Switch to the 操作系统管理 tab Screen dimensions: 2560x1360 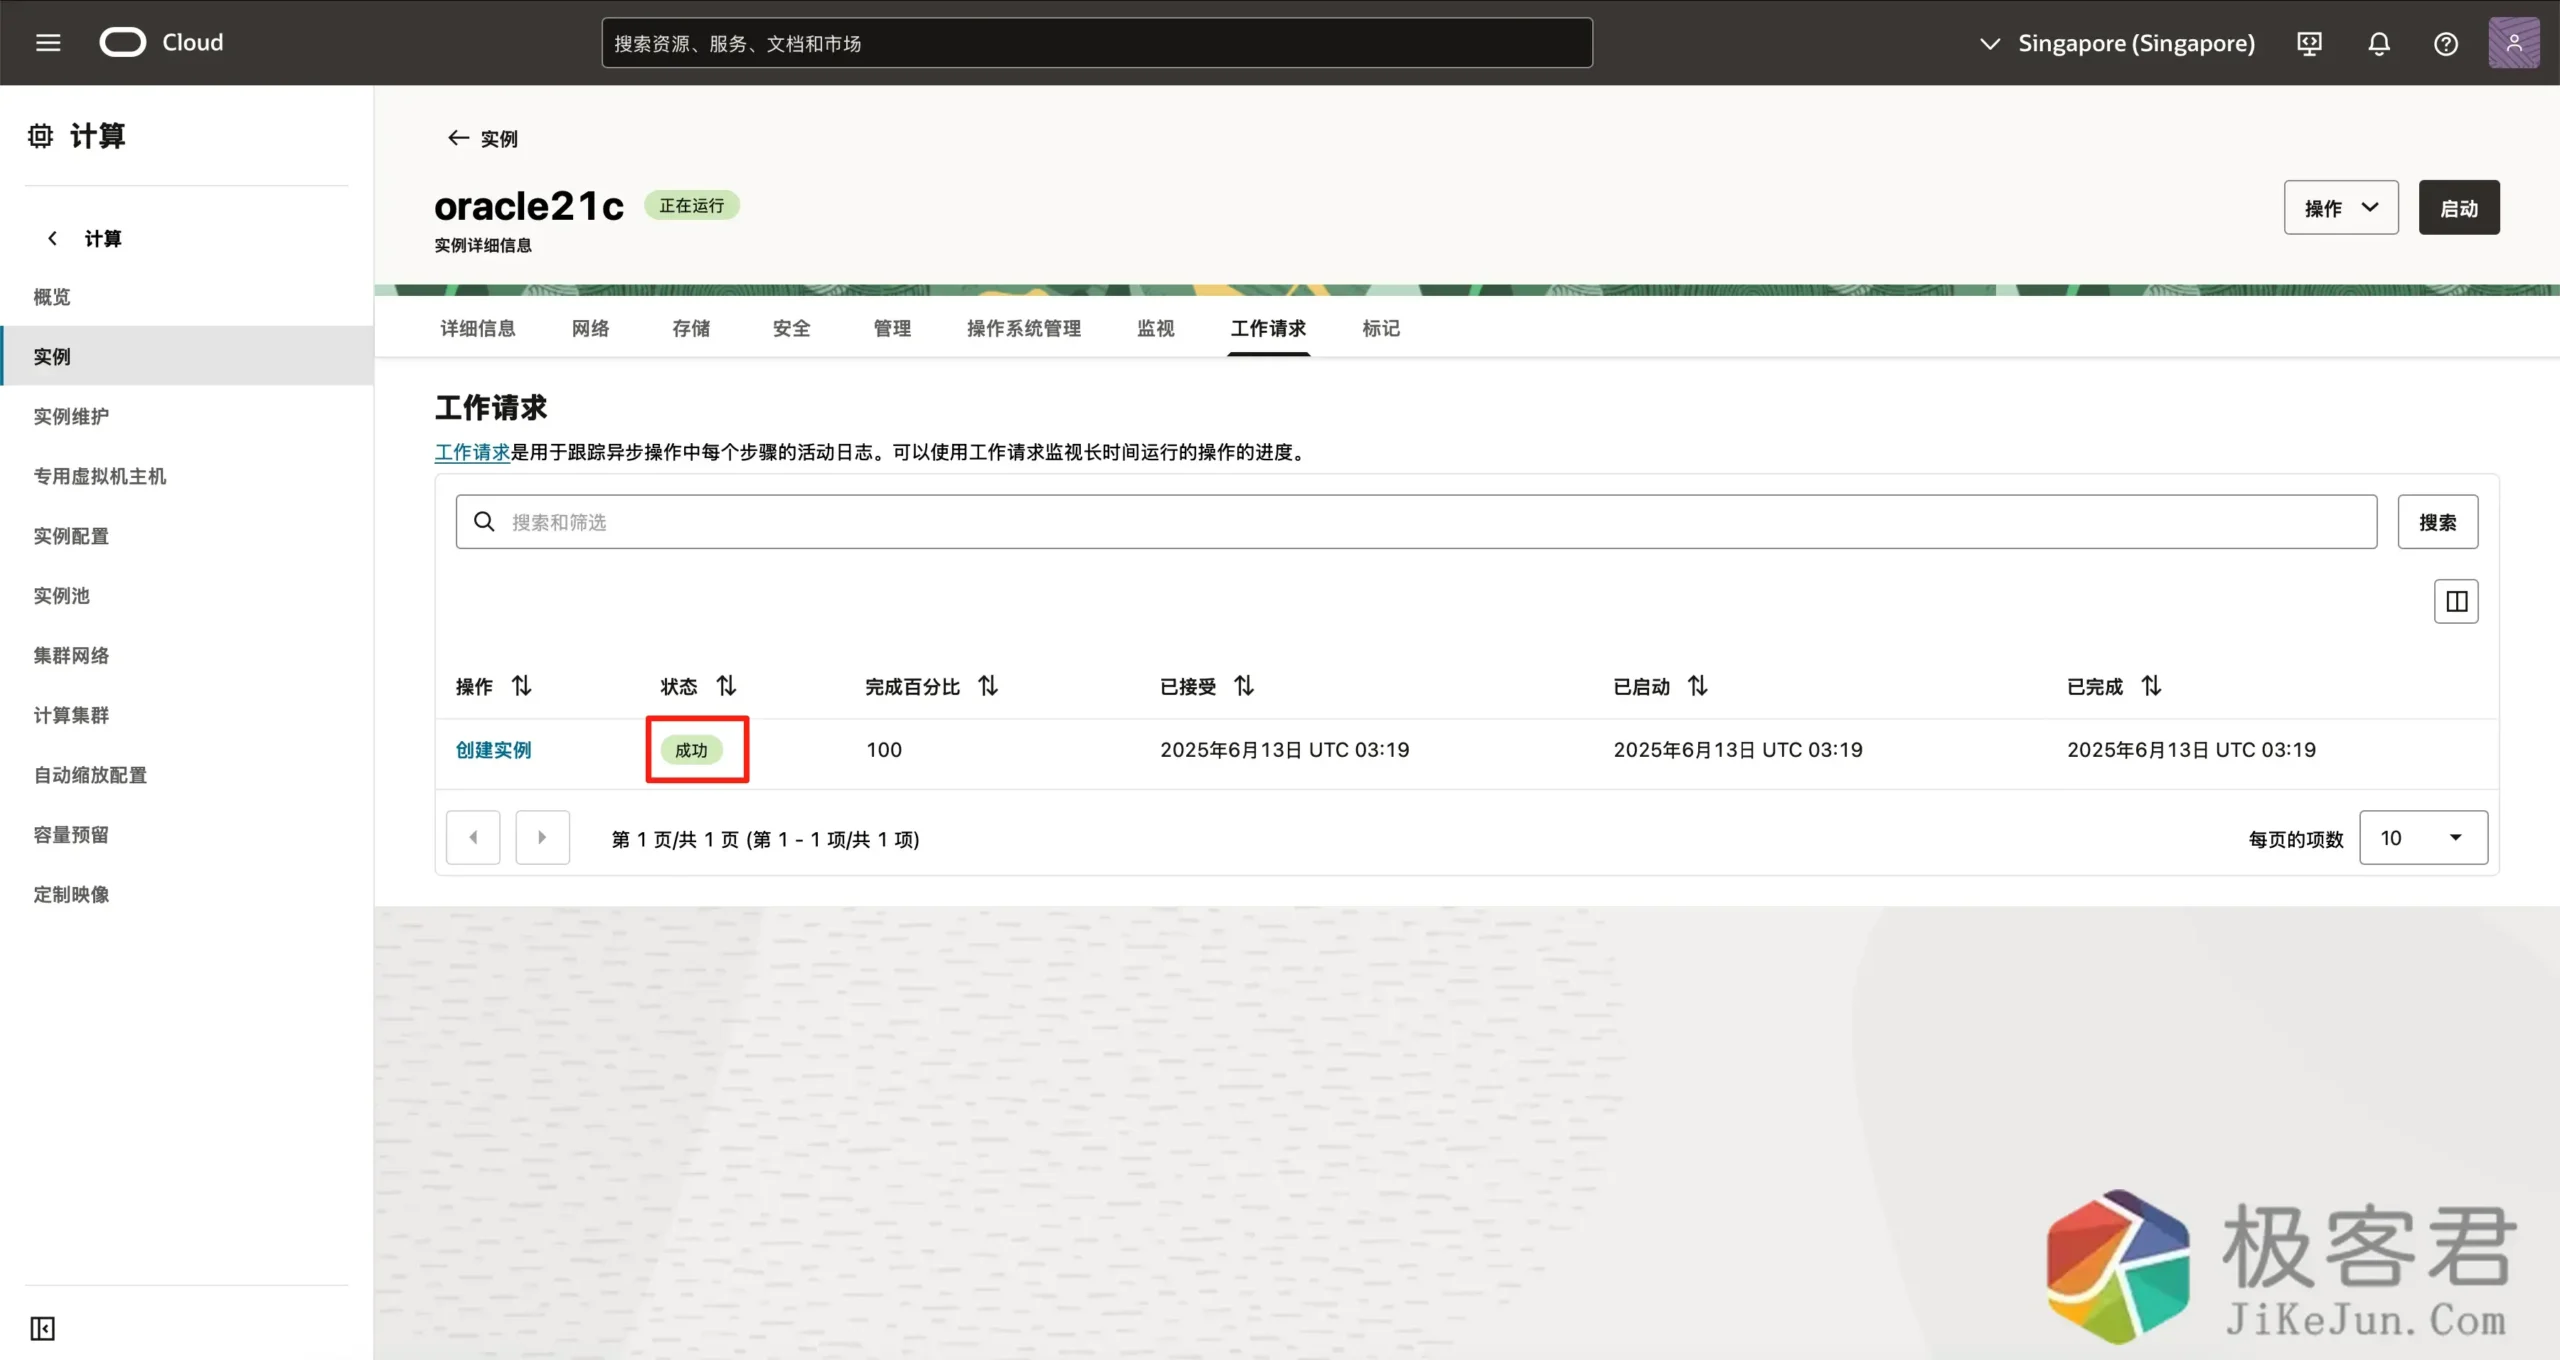click(x=1024, y=328)
